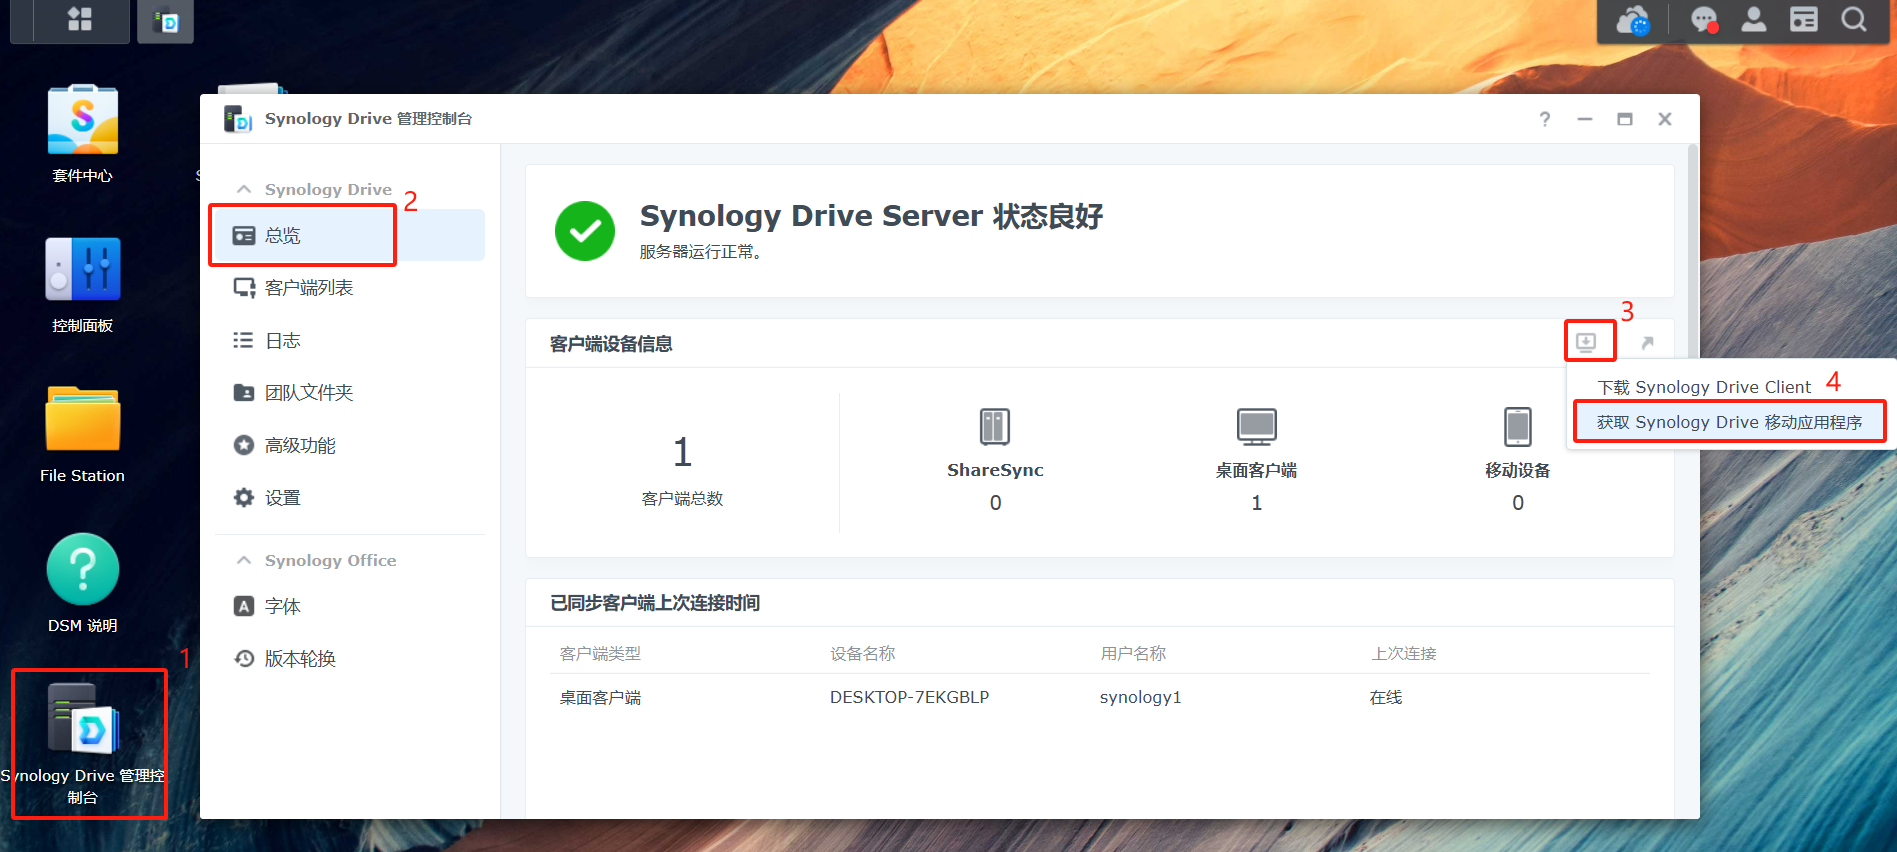Click the 设备名称 column header
Viewport: 1897px width, 852px height.
point(862,654)
